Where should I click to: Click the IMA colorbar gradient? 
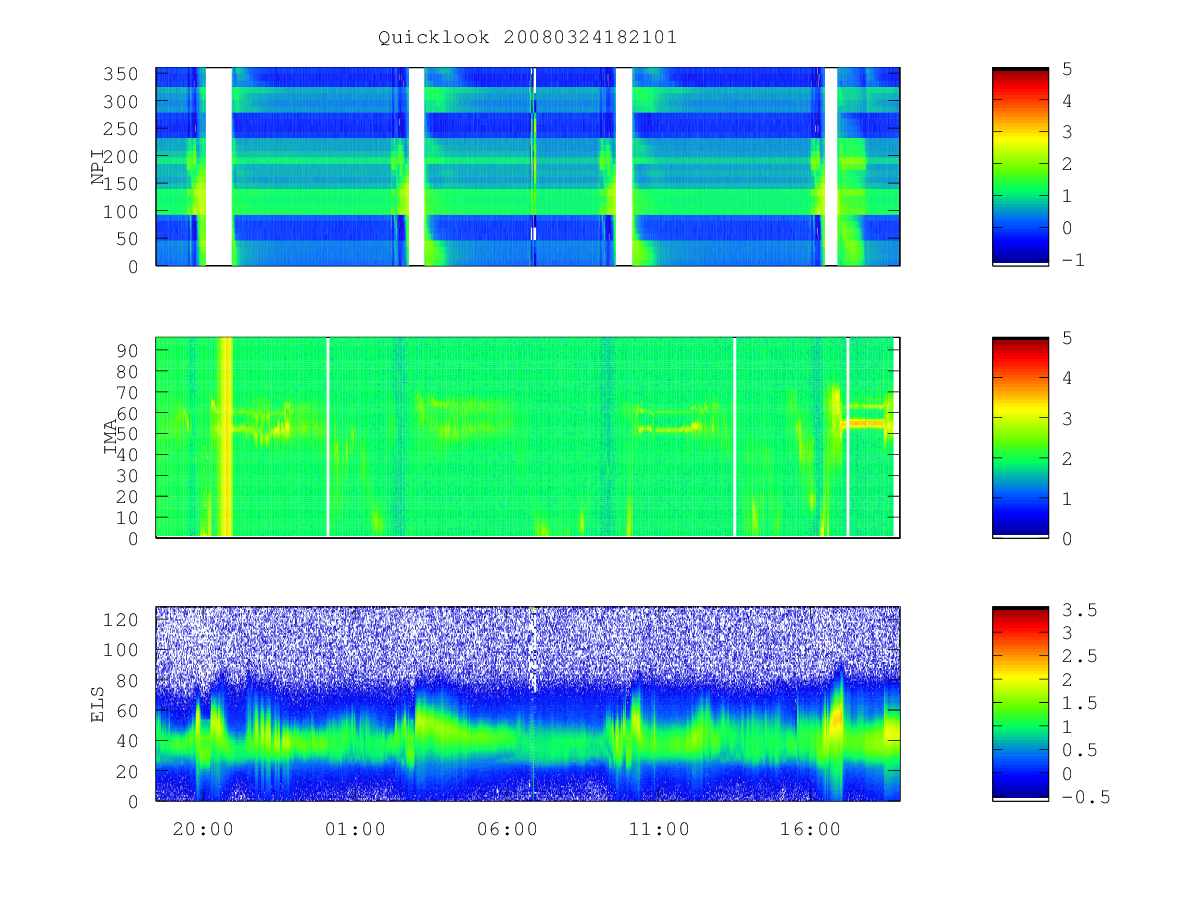click(1020, 437)
